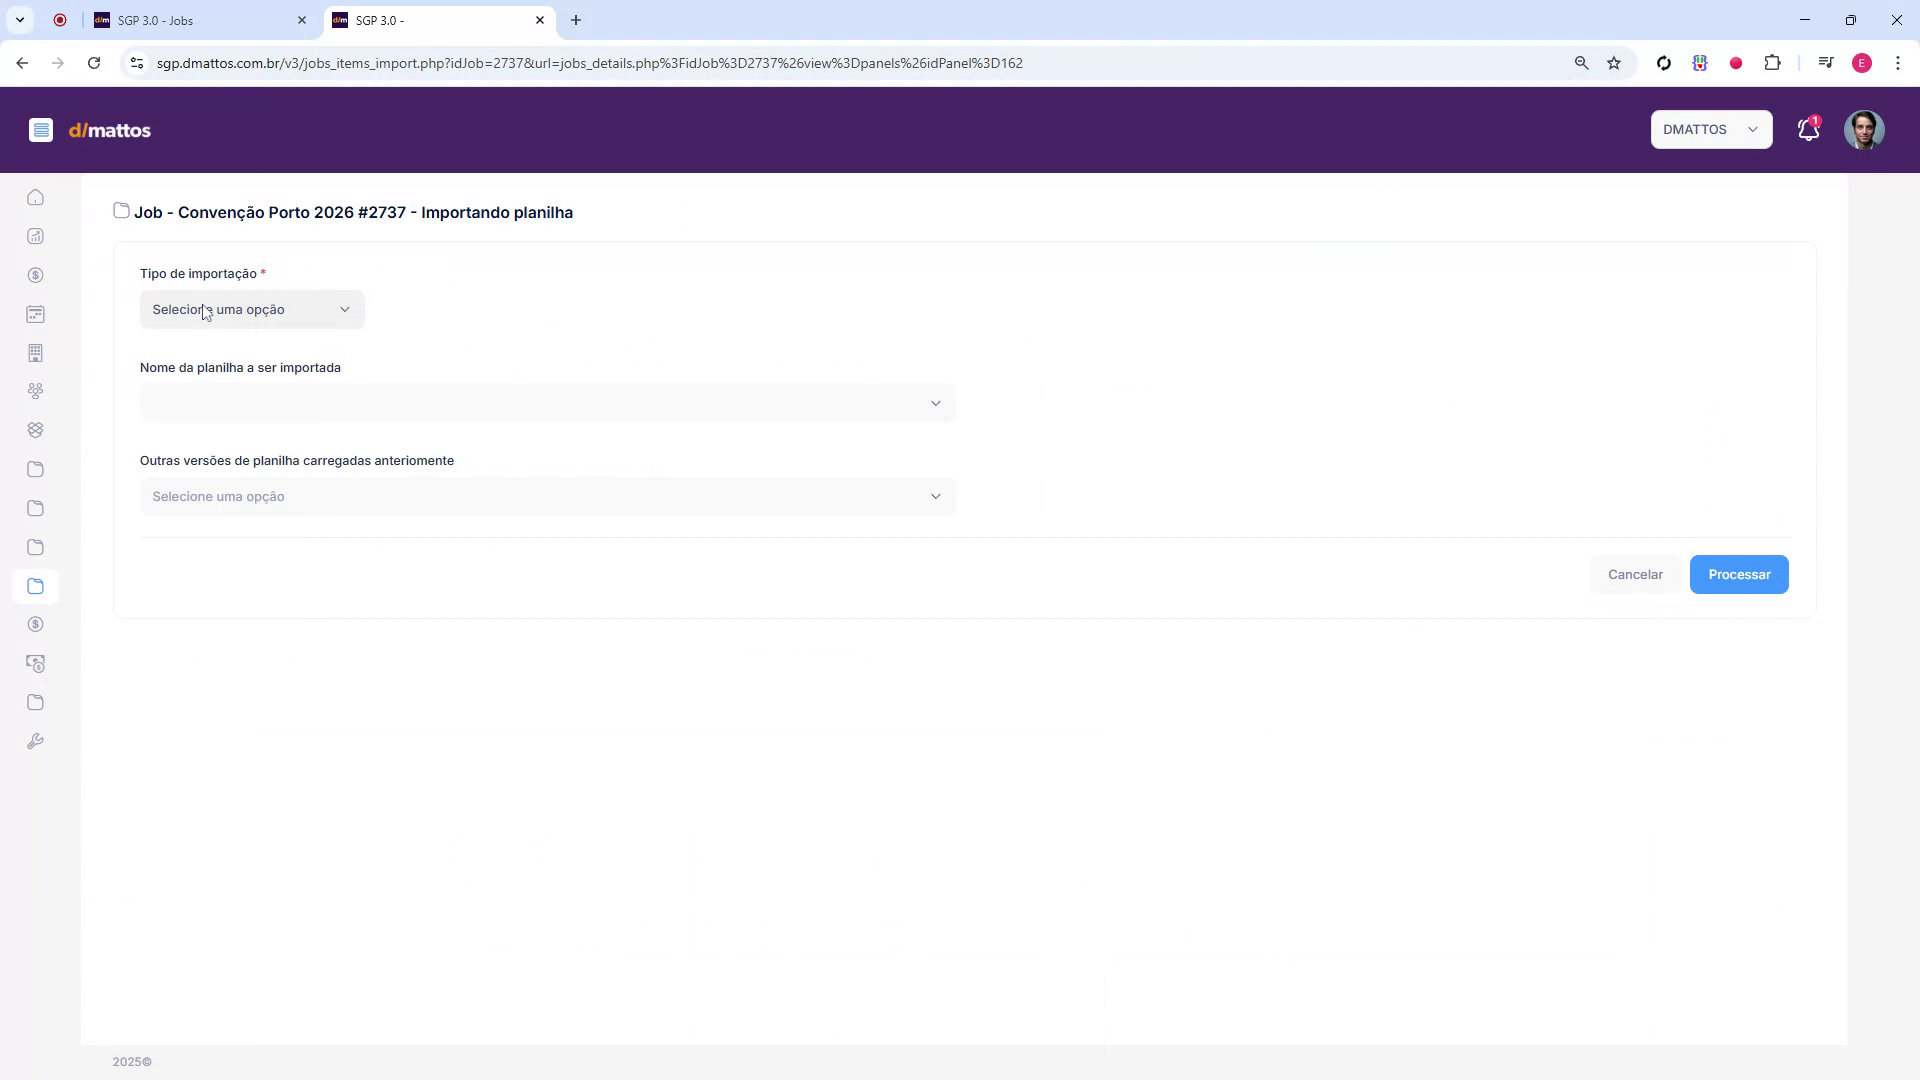This screenshot has width=1920, height=1080.
Task: Click the dmattos hamburger menu icon
Action: click(x=41, y=129)
